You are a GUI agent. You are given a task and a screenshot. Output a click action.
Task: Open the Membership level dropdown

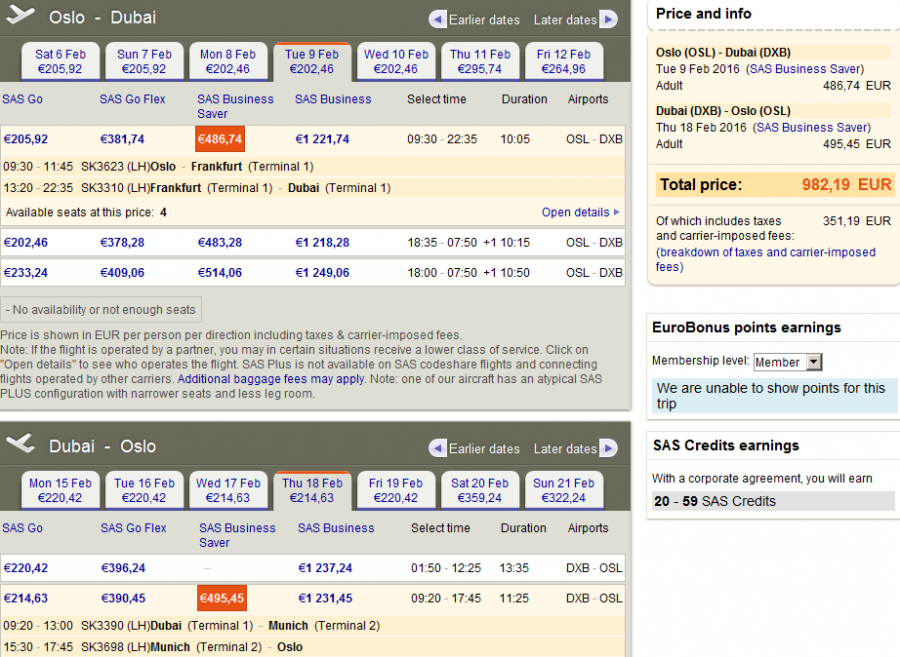[787, 362]
